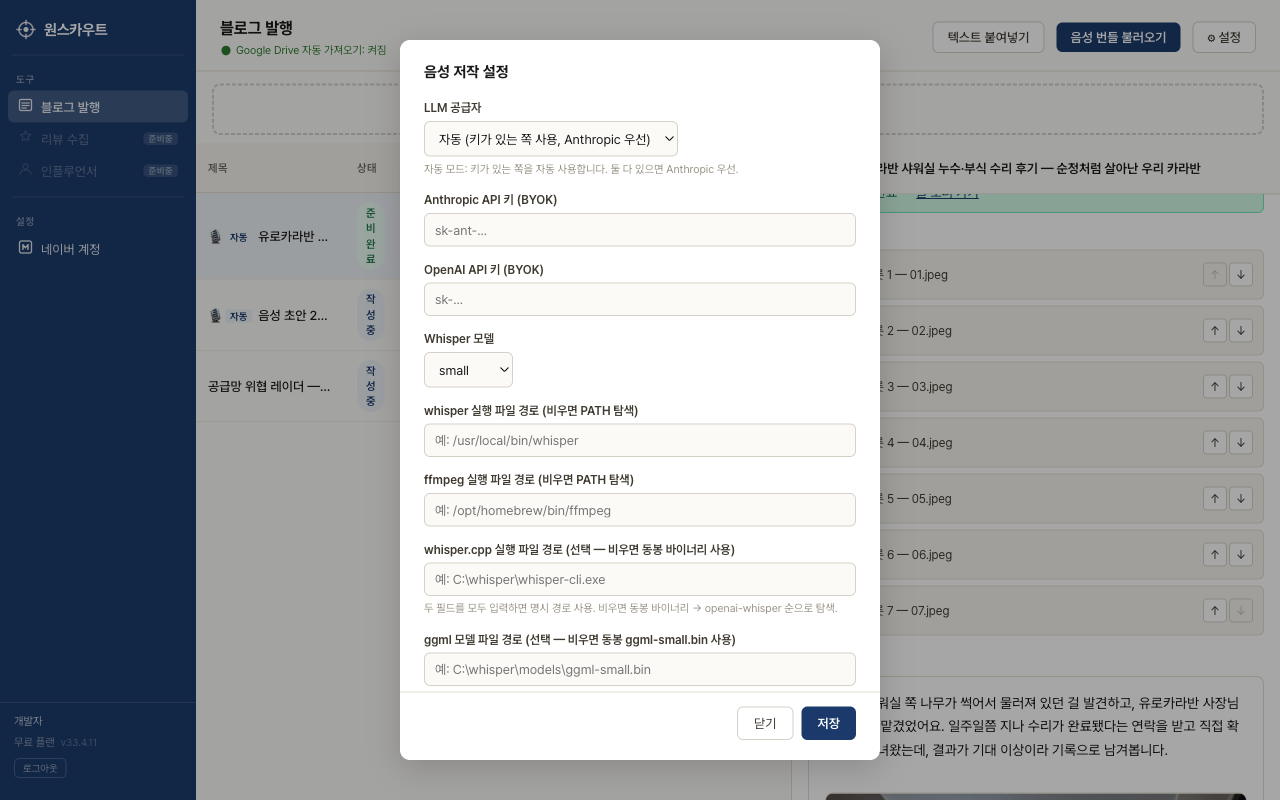Open 설정 button at top right
Image resolution: width=1280 pixels, height=800 pixels.
tap(1224, 37)
